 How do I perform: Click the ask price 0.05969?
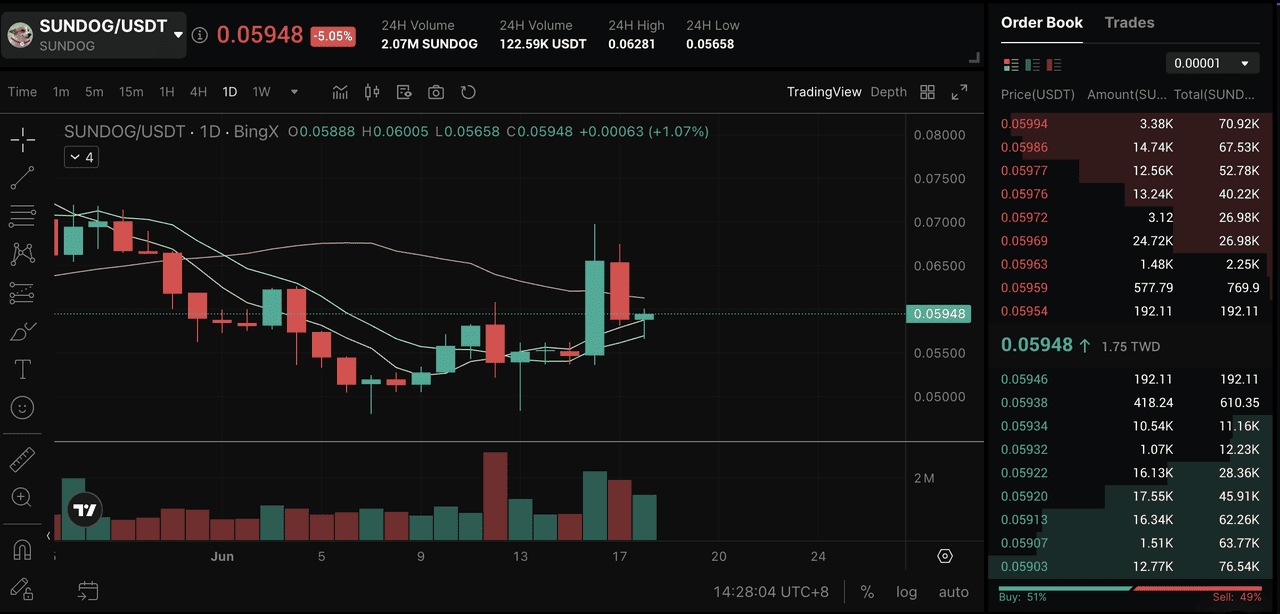tap(1024, 241)
